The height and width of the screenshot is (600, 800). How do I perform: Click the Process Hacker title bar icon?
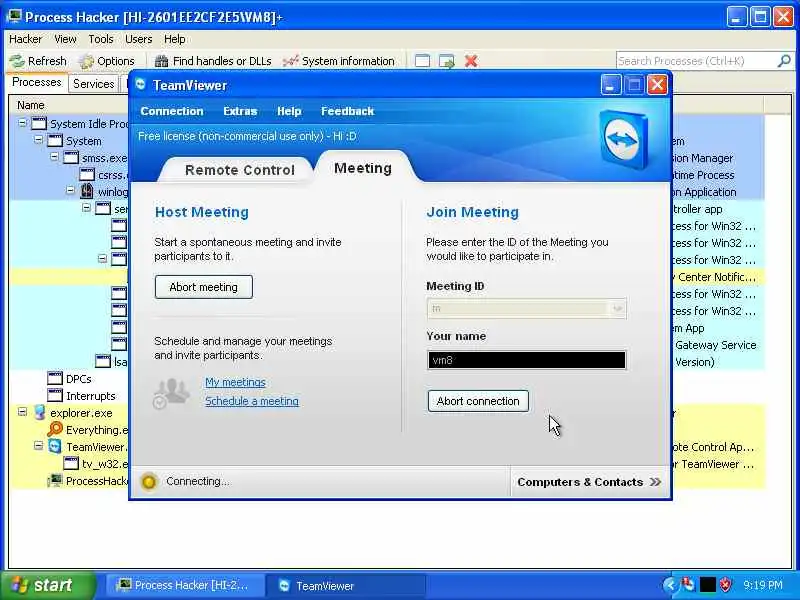(14, 16)
